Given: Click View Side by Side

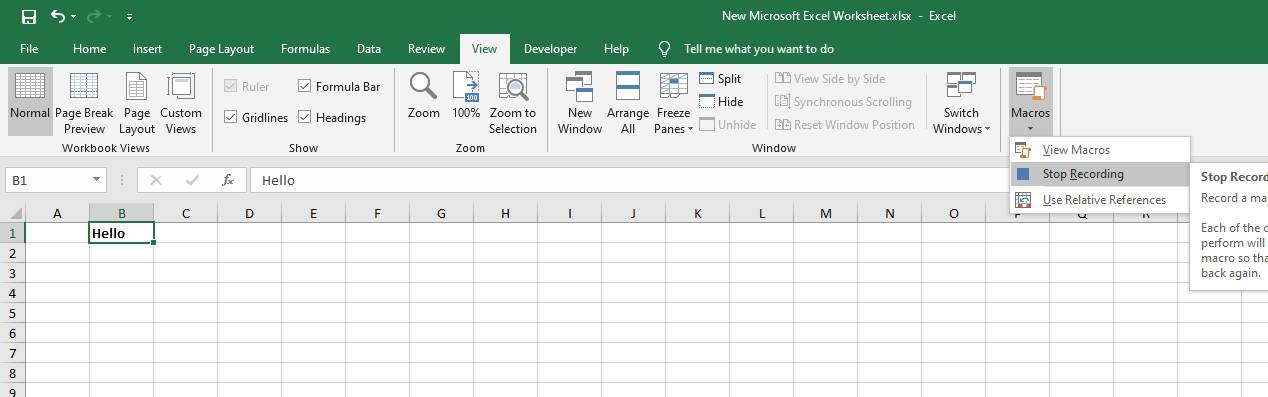Looking at the screenshot, I should 830,79.
